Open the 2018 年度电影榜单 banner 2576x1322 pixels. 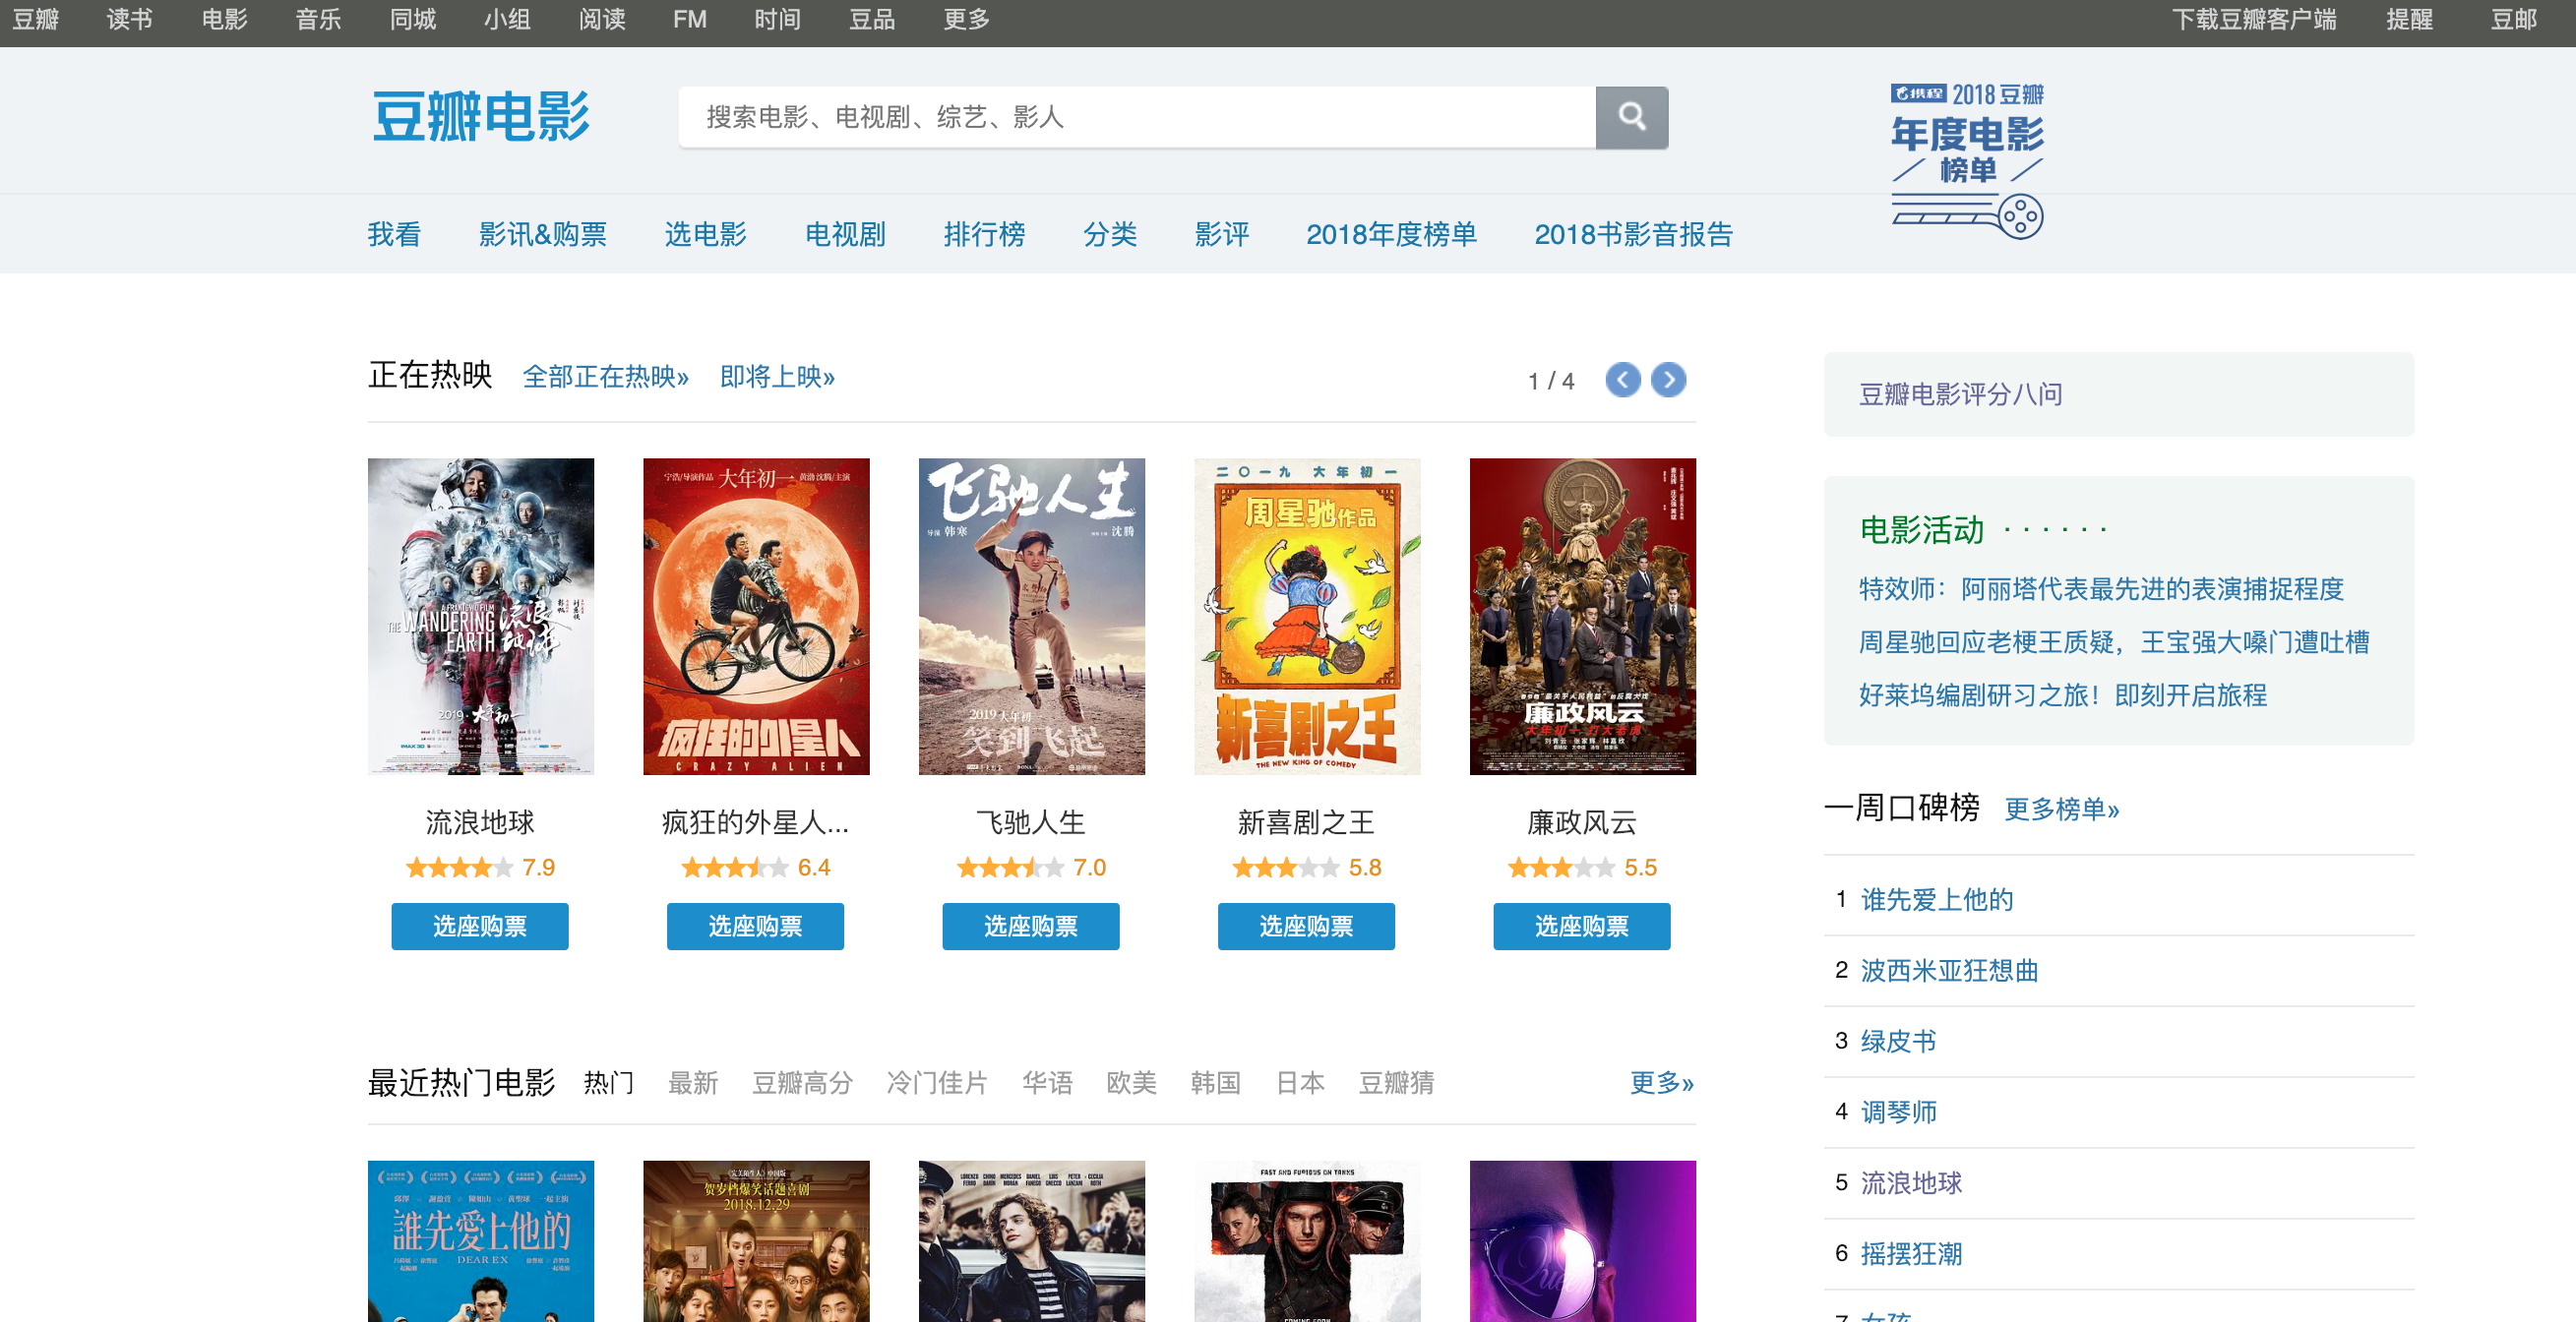pyautogui.click(x=1966, y=160)
